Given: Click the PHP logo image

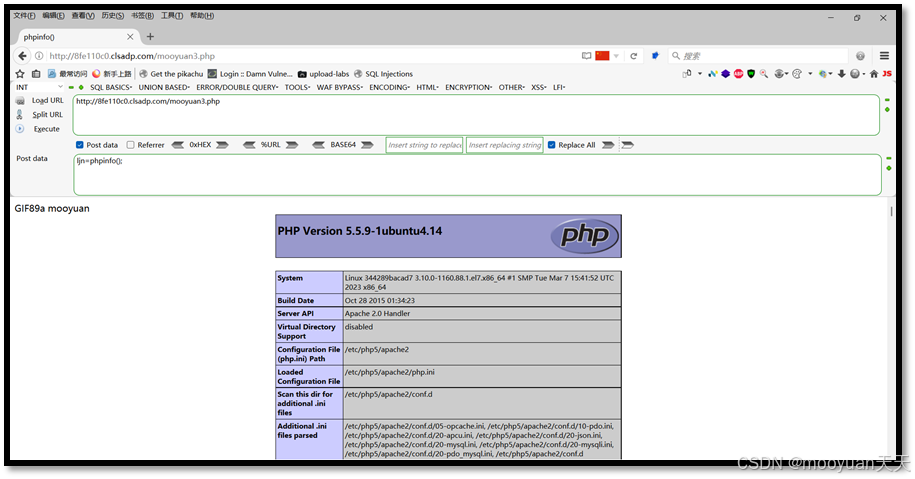Looking at the screenshot, I should coord(585,236).
